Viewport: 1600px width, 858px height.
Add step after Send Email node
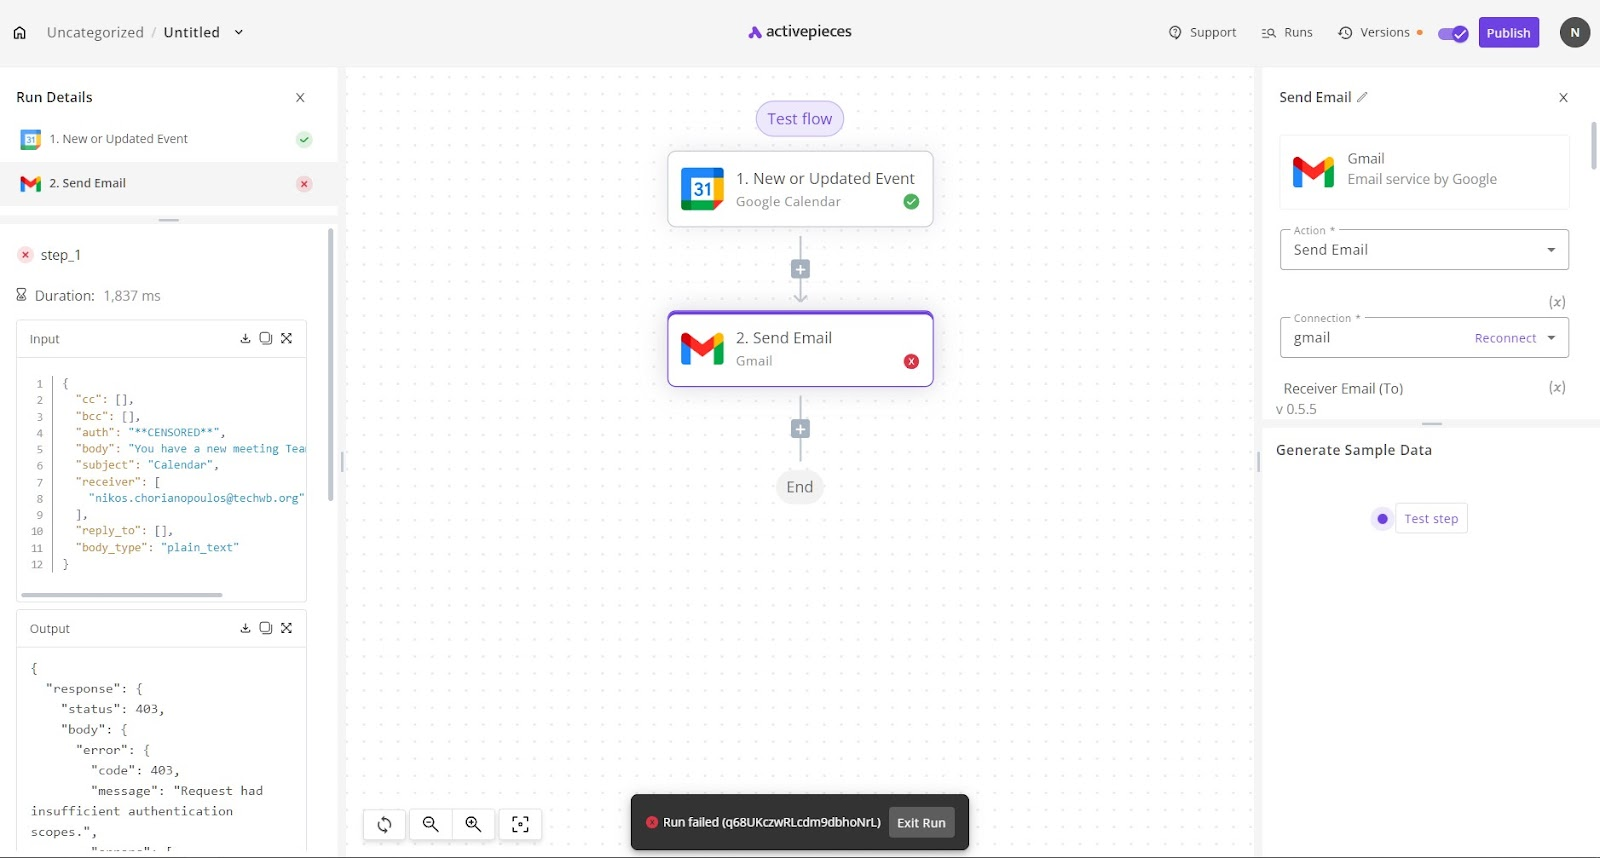pos(800,429)
